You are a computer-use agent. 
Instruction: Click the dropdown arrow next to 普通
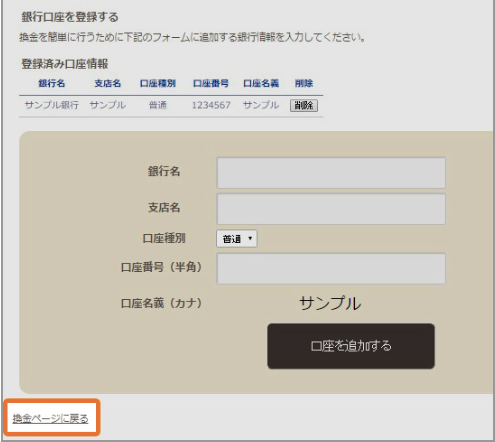click(x=250, y=238)
